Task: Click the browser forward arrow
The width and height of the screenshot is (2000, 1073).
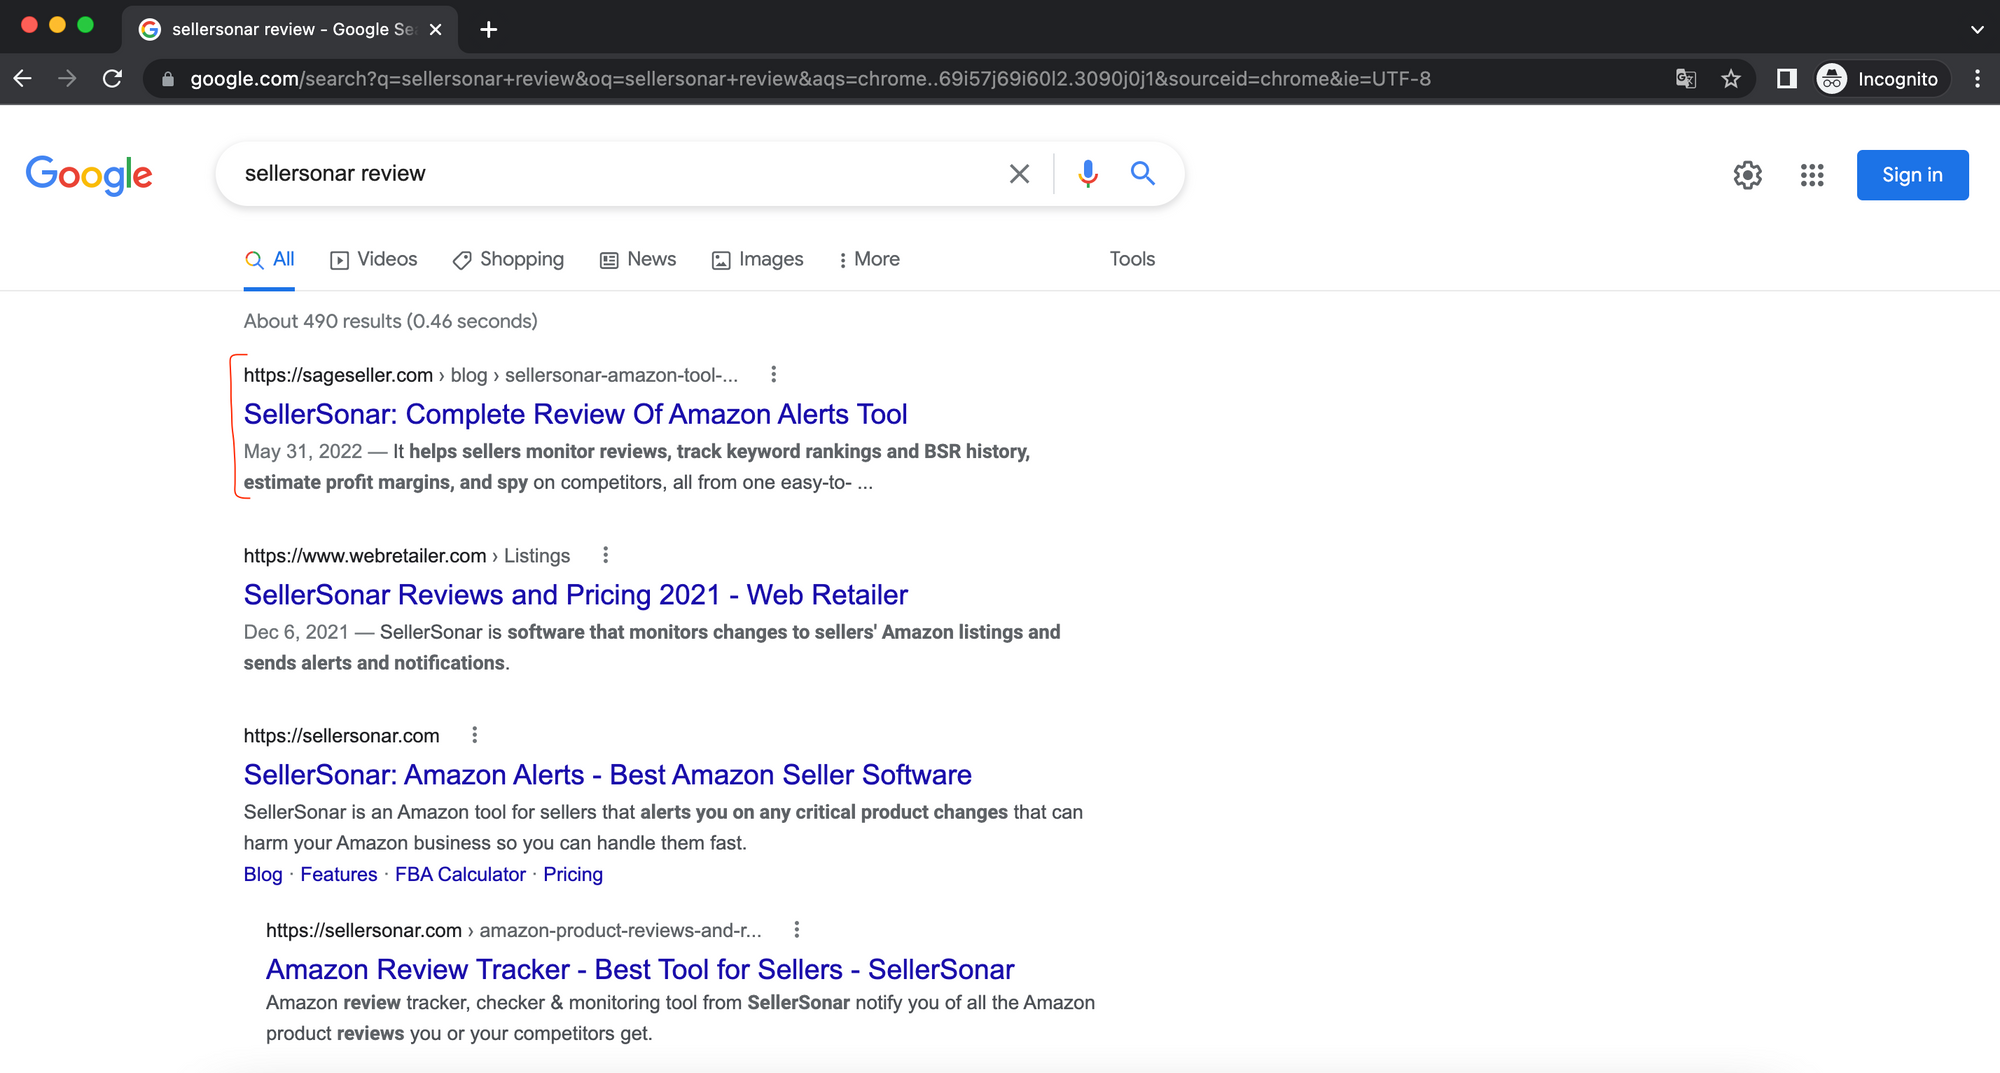Action: (x=67, y=79)
